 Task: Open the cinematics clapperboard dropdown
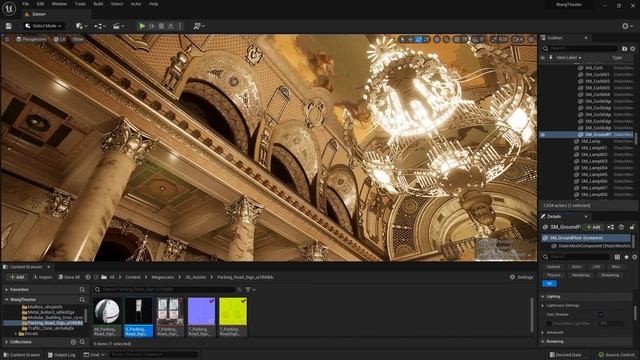(118, 26)
